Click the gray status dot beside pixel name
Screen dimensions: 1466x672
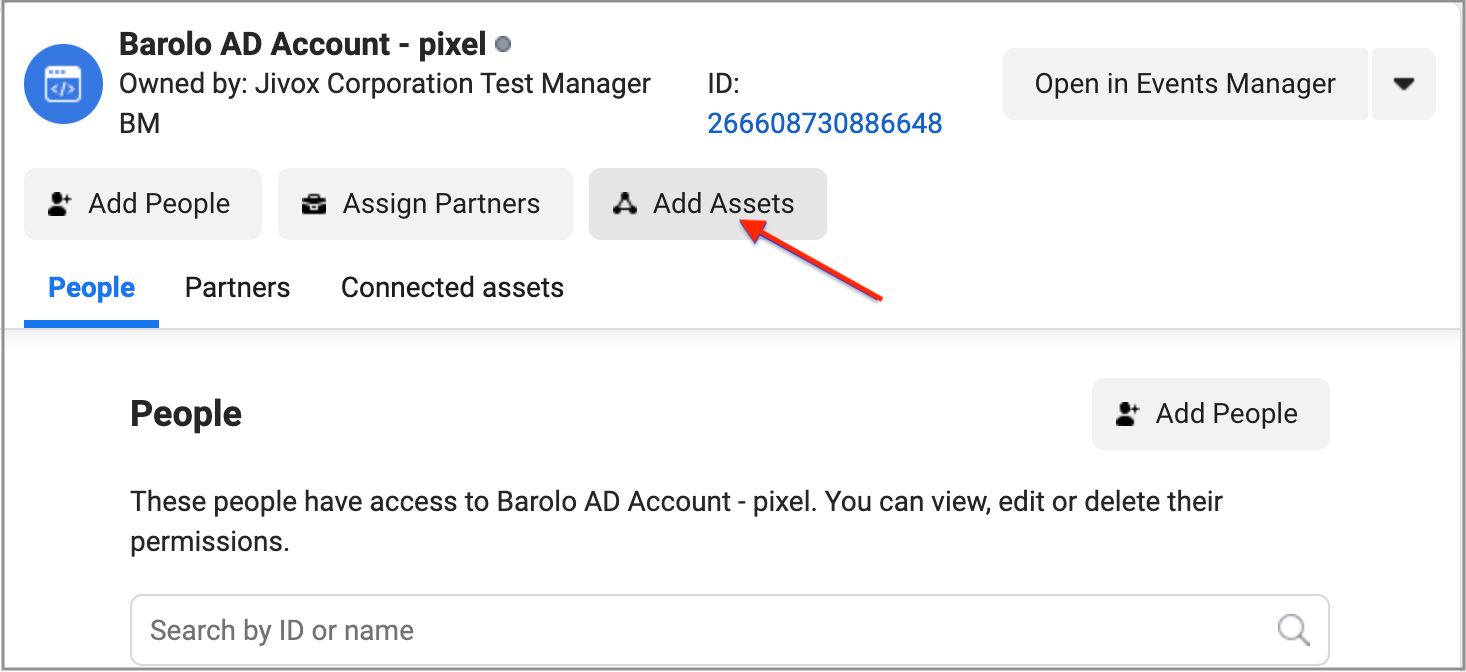(x=504, y=44)
